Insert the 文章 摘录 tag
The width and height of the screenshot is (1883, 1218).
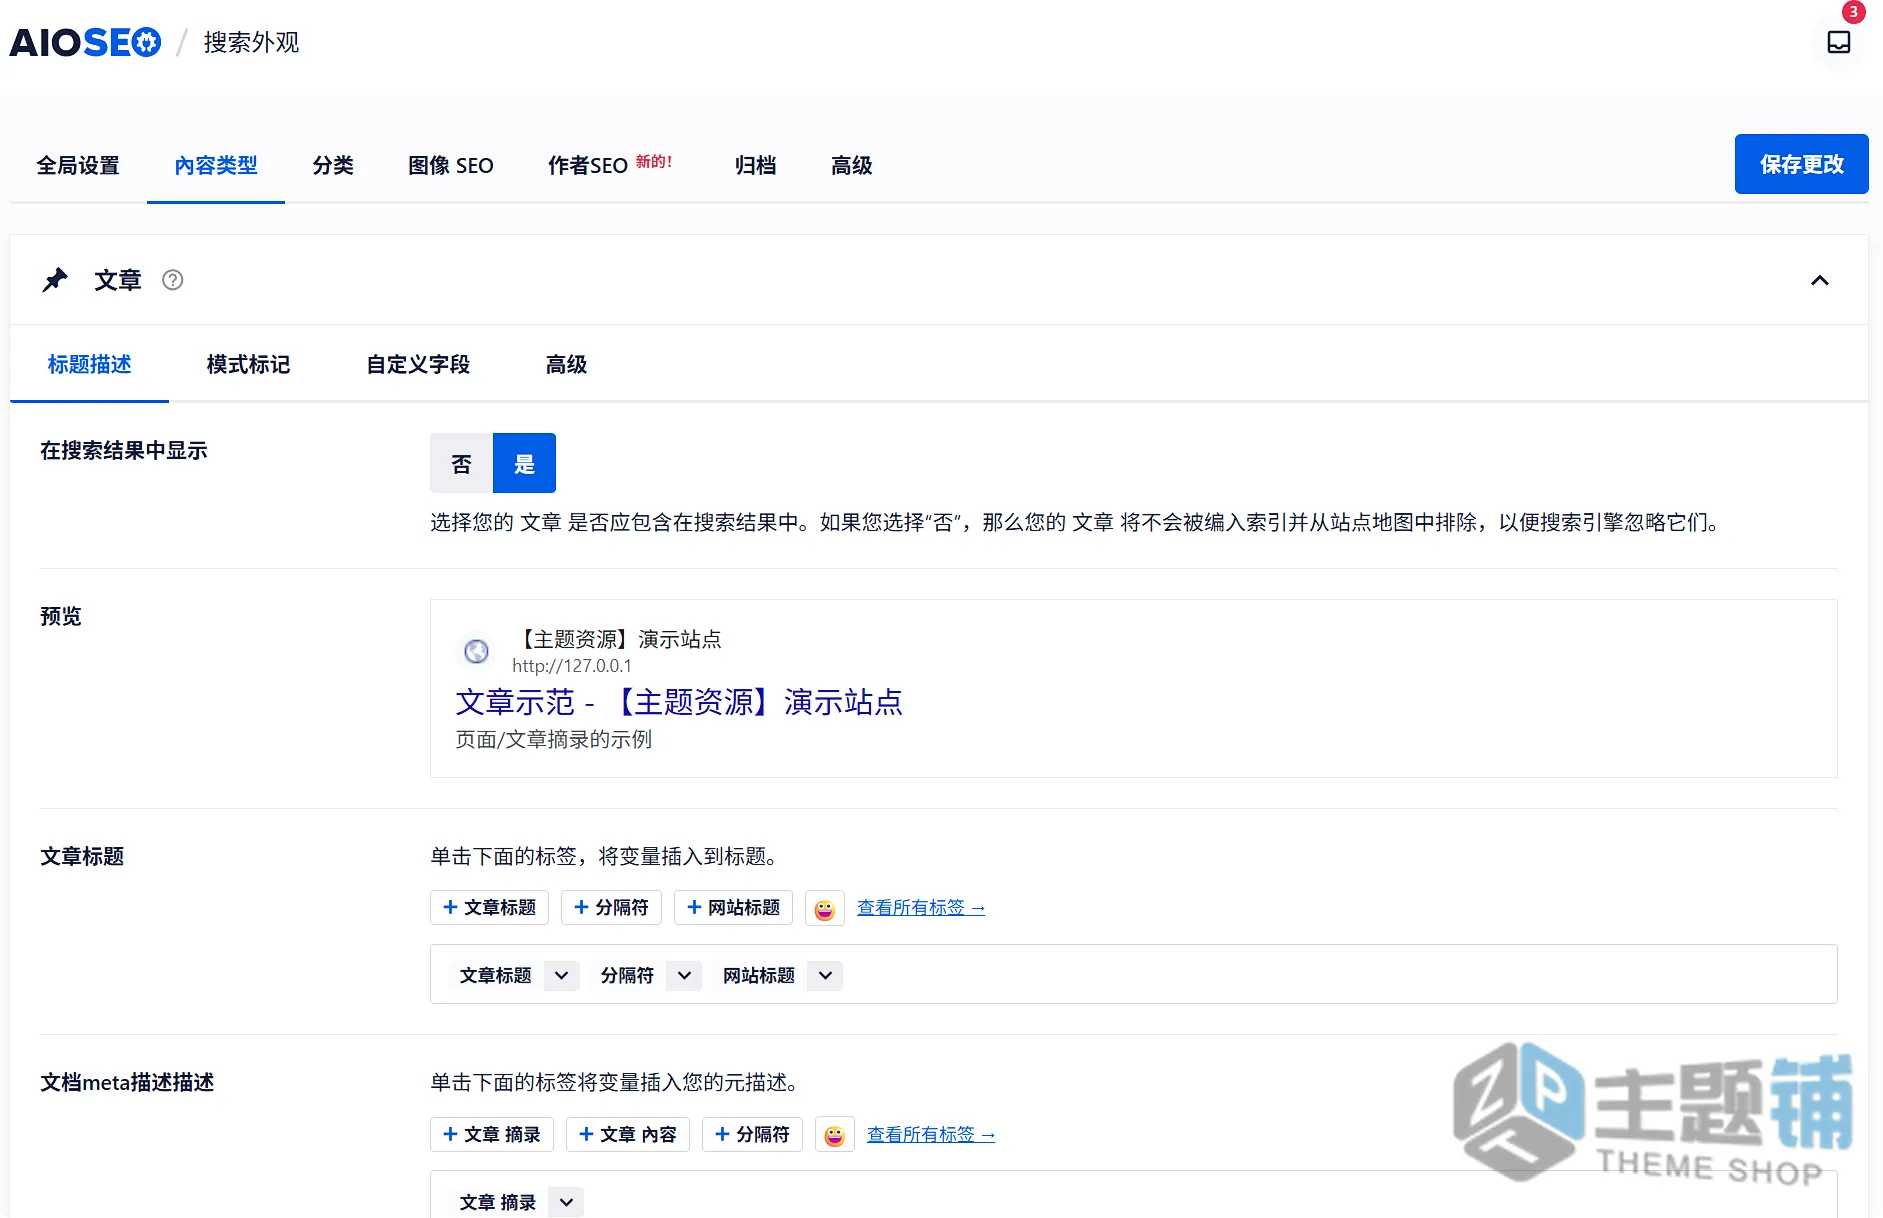tap(492, 1134)
